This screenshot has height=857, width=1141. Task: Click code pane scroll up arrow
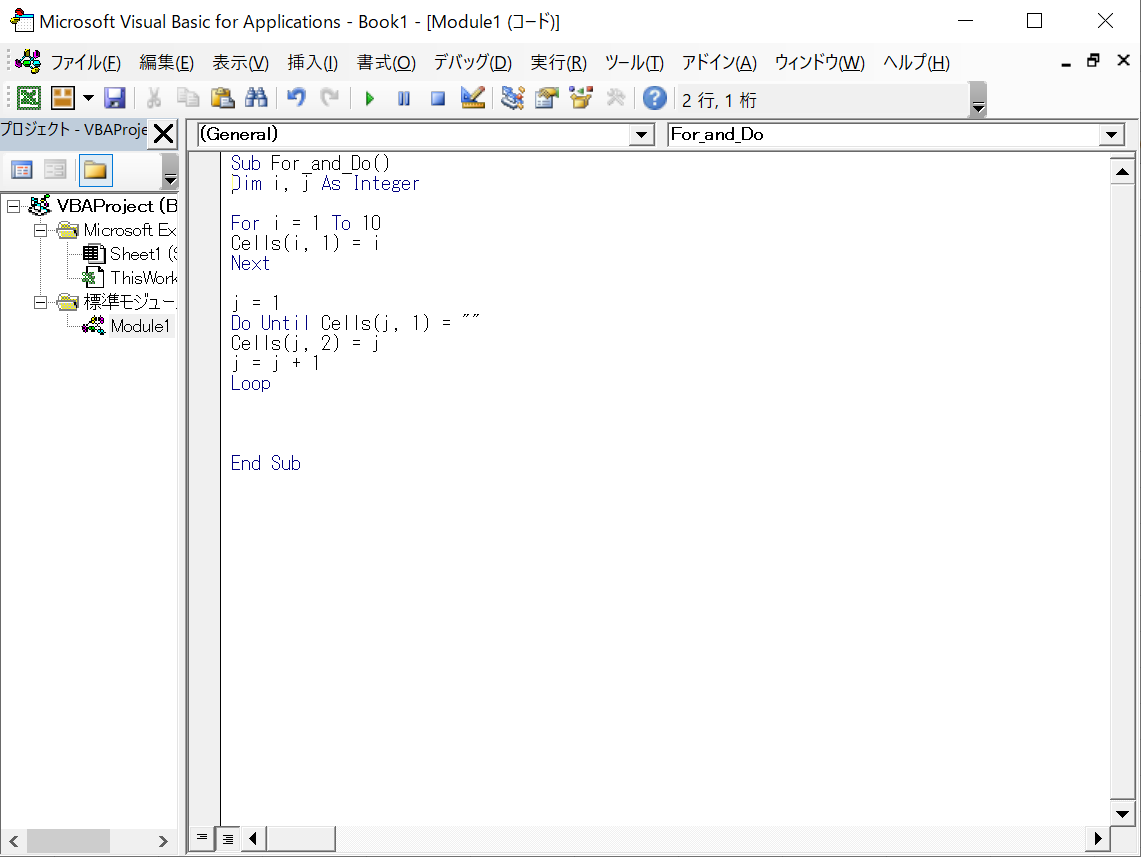1122,172
